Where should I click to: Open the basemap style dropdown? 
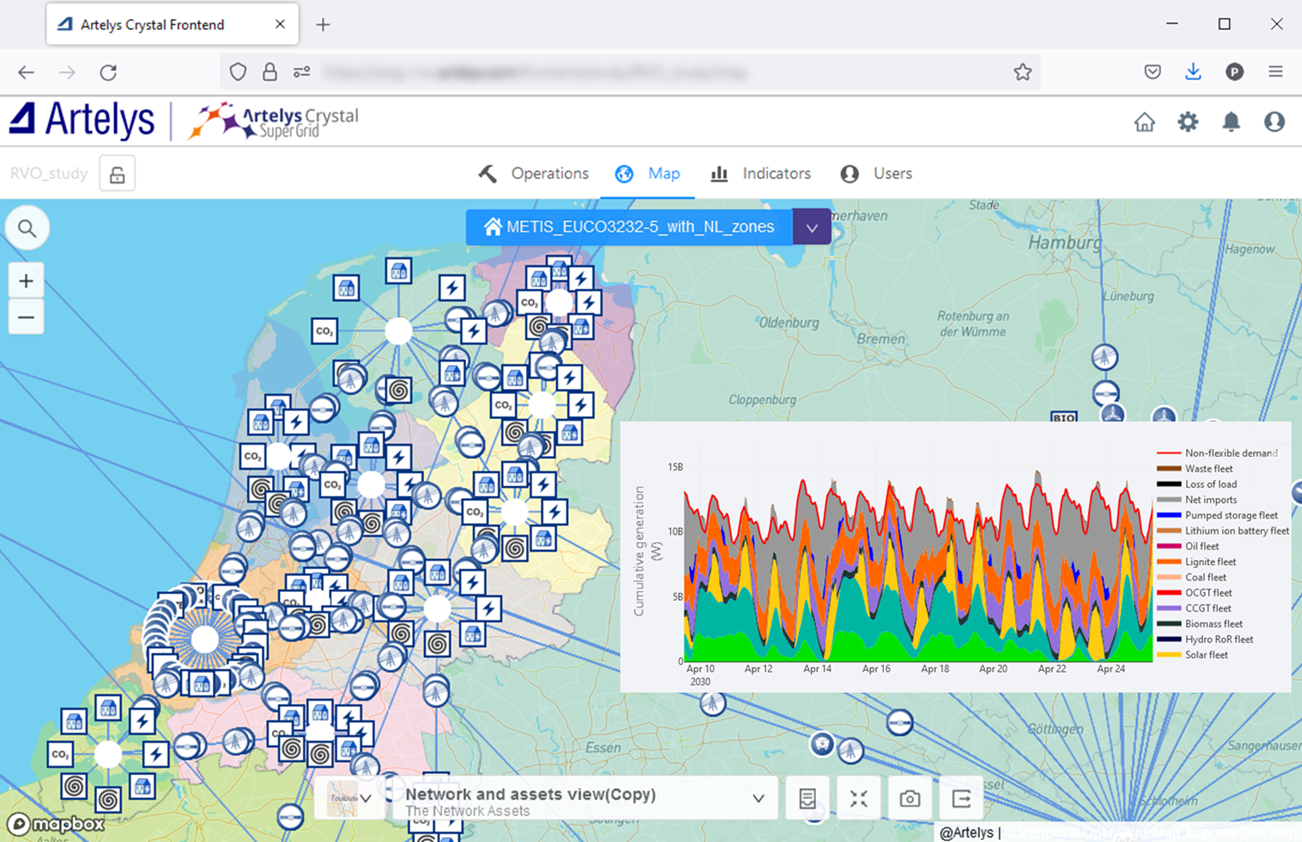350,799
